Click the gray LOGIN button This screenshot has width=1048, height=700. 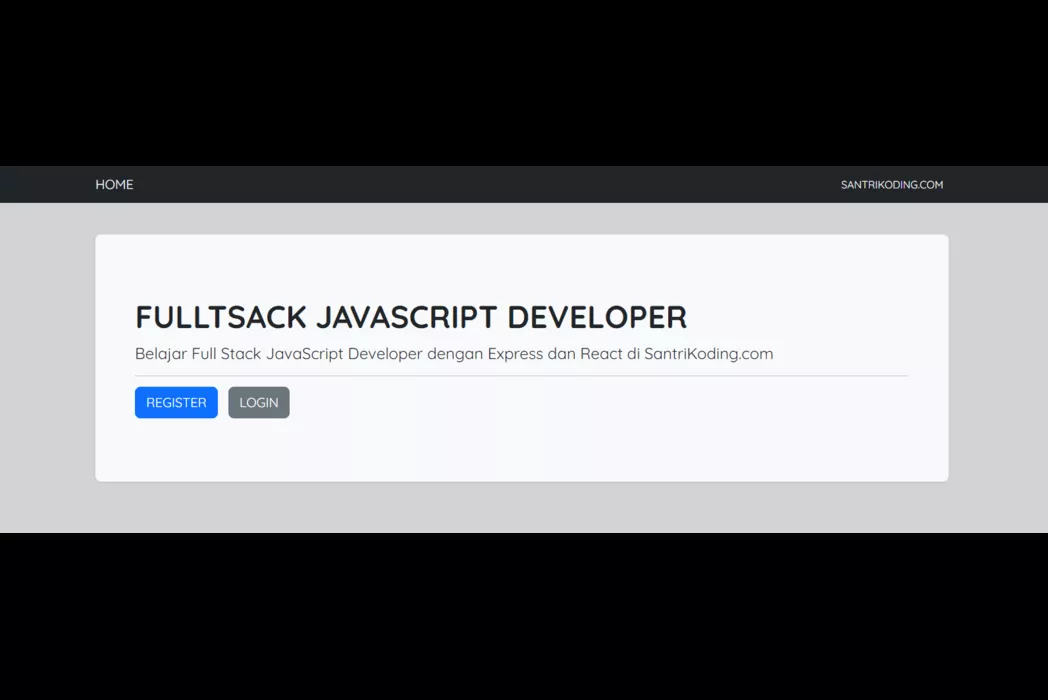(x=259, y=402)
